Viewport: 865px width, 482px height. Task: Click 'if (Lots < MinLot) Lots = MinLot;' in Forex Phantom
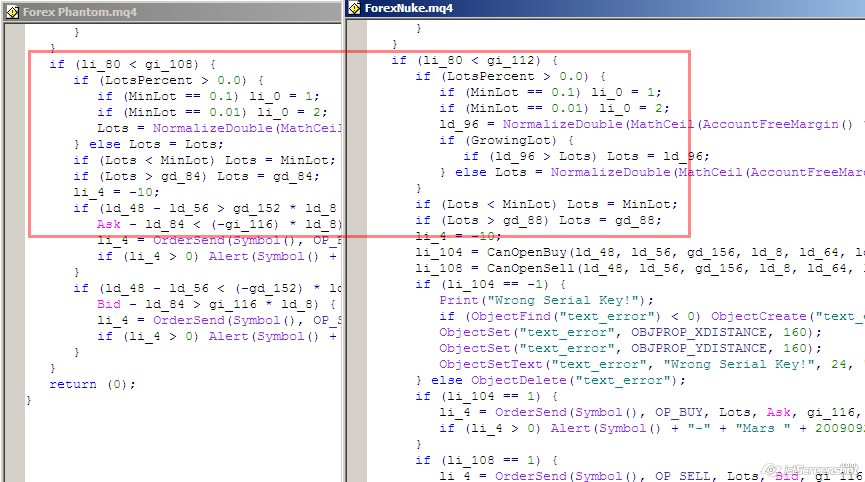[x=205, y=160]
